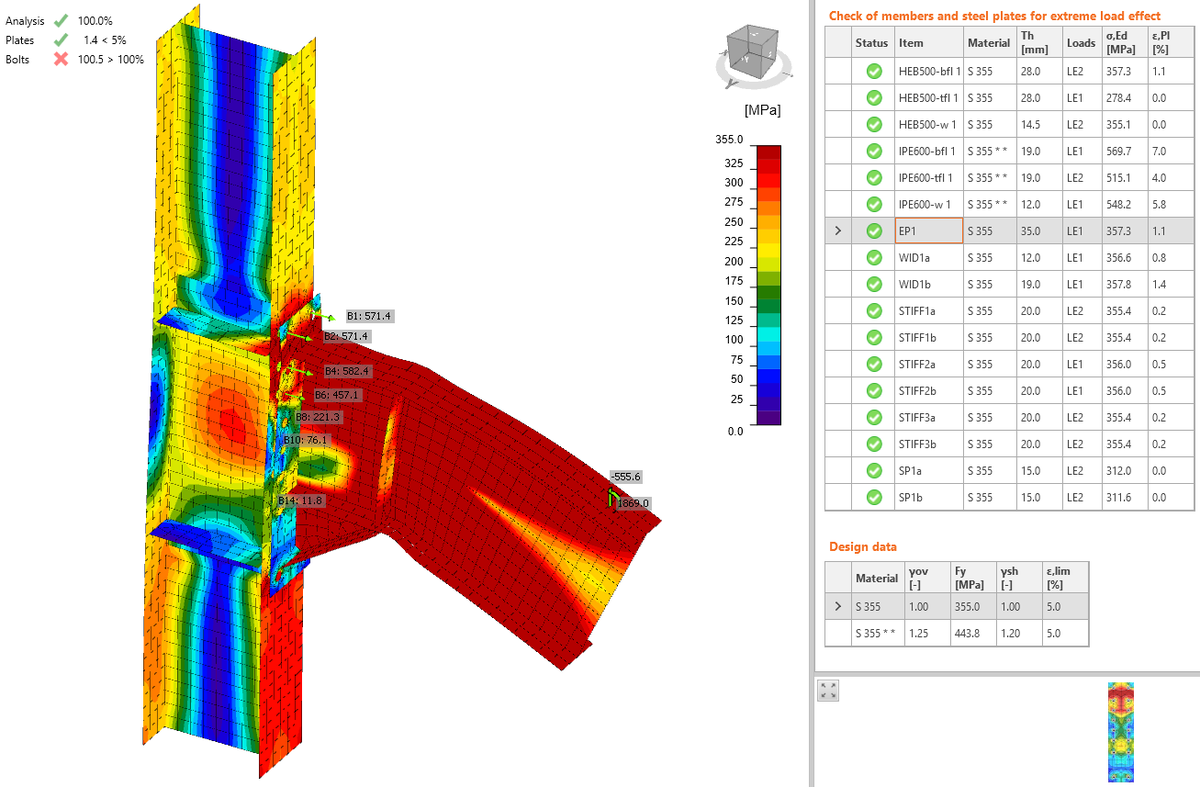Click the Th [mm] column header
The width and height of the screenshot is (1200, 787).
(x=1037, y=42)
